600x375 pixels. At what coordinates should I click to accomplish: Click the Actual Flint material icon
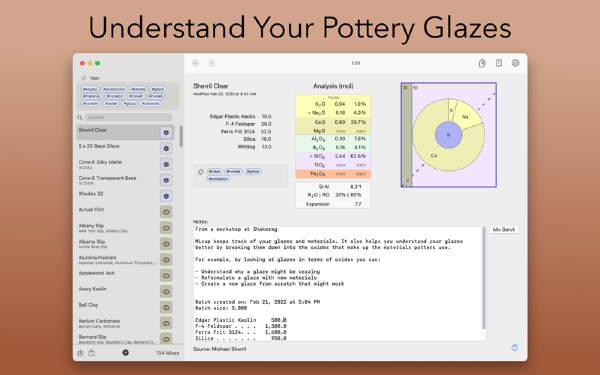click(x=166, y=212)
